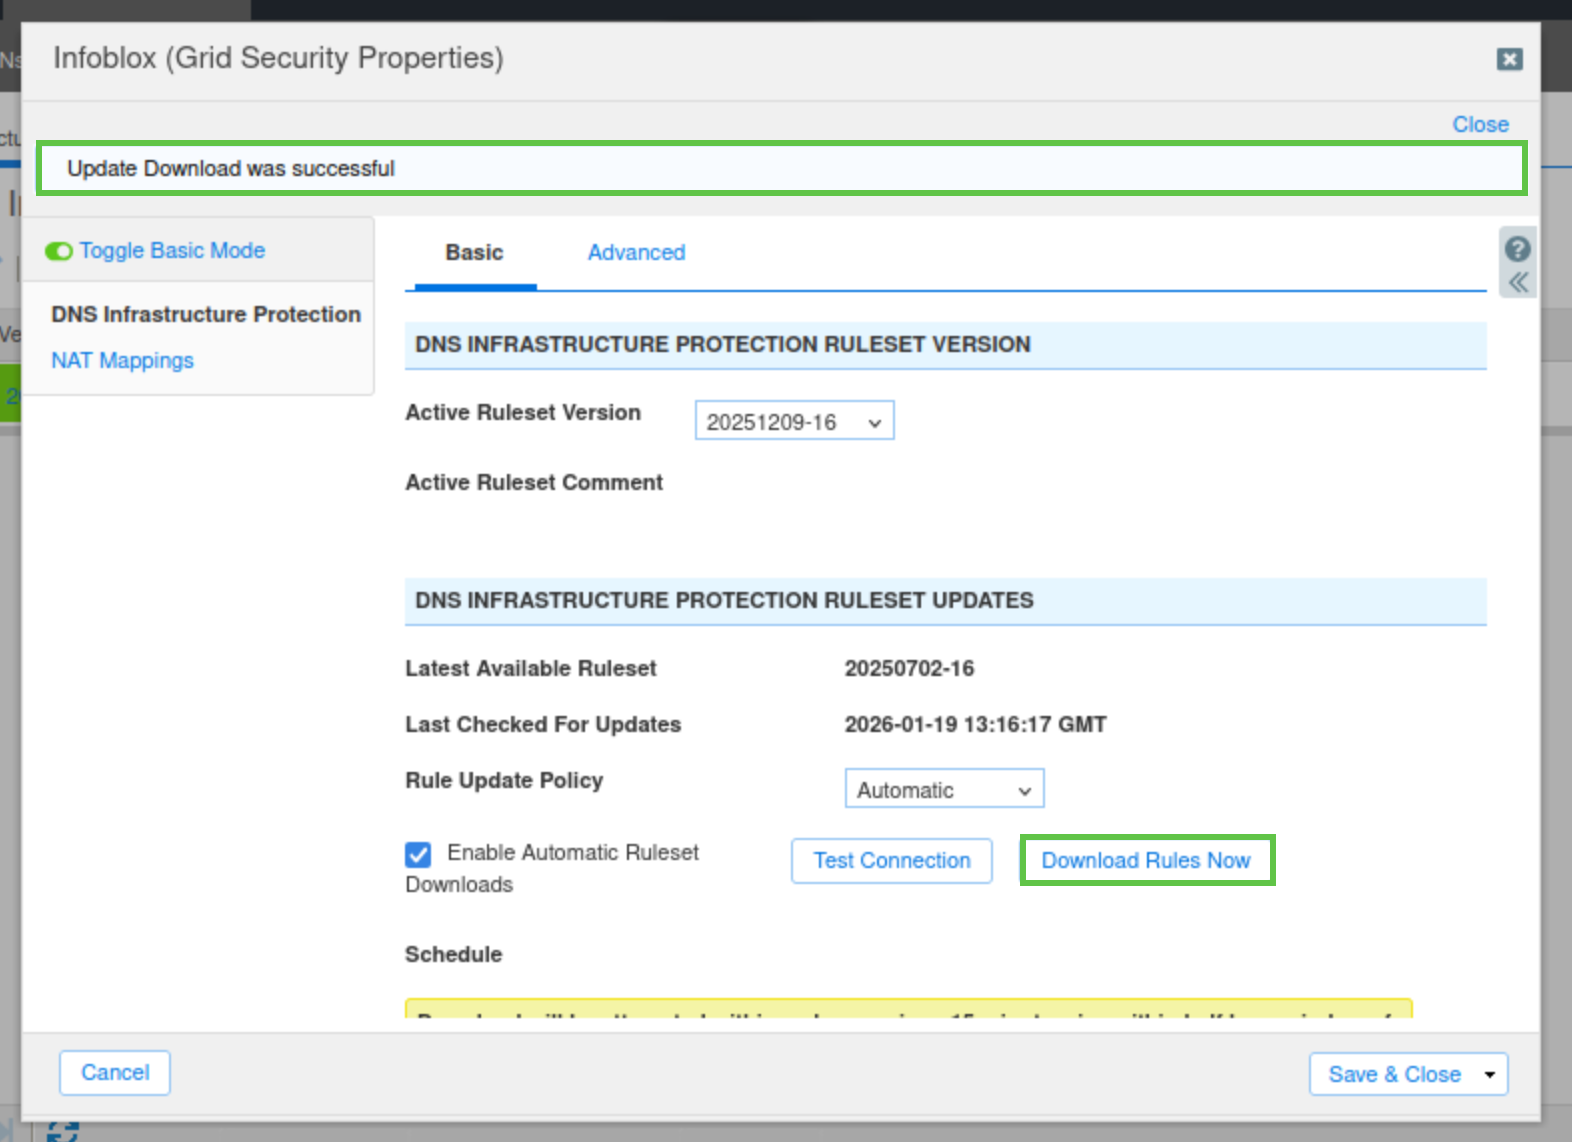
Task: Open the help question mark icon
Action: tap(1517, 249)
